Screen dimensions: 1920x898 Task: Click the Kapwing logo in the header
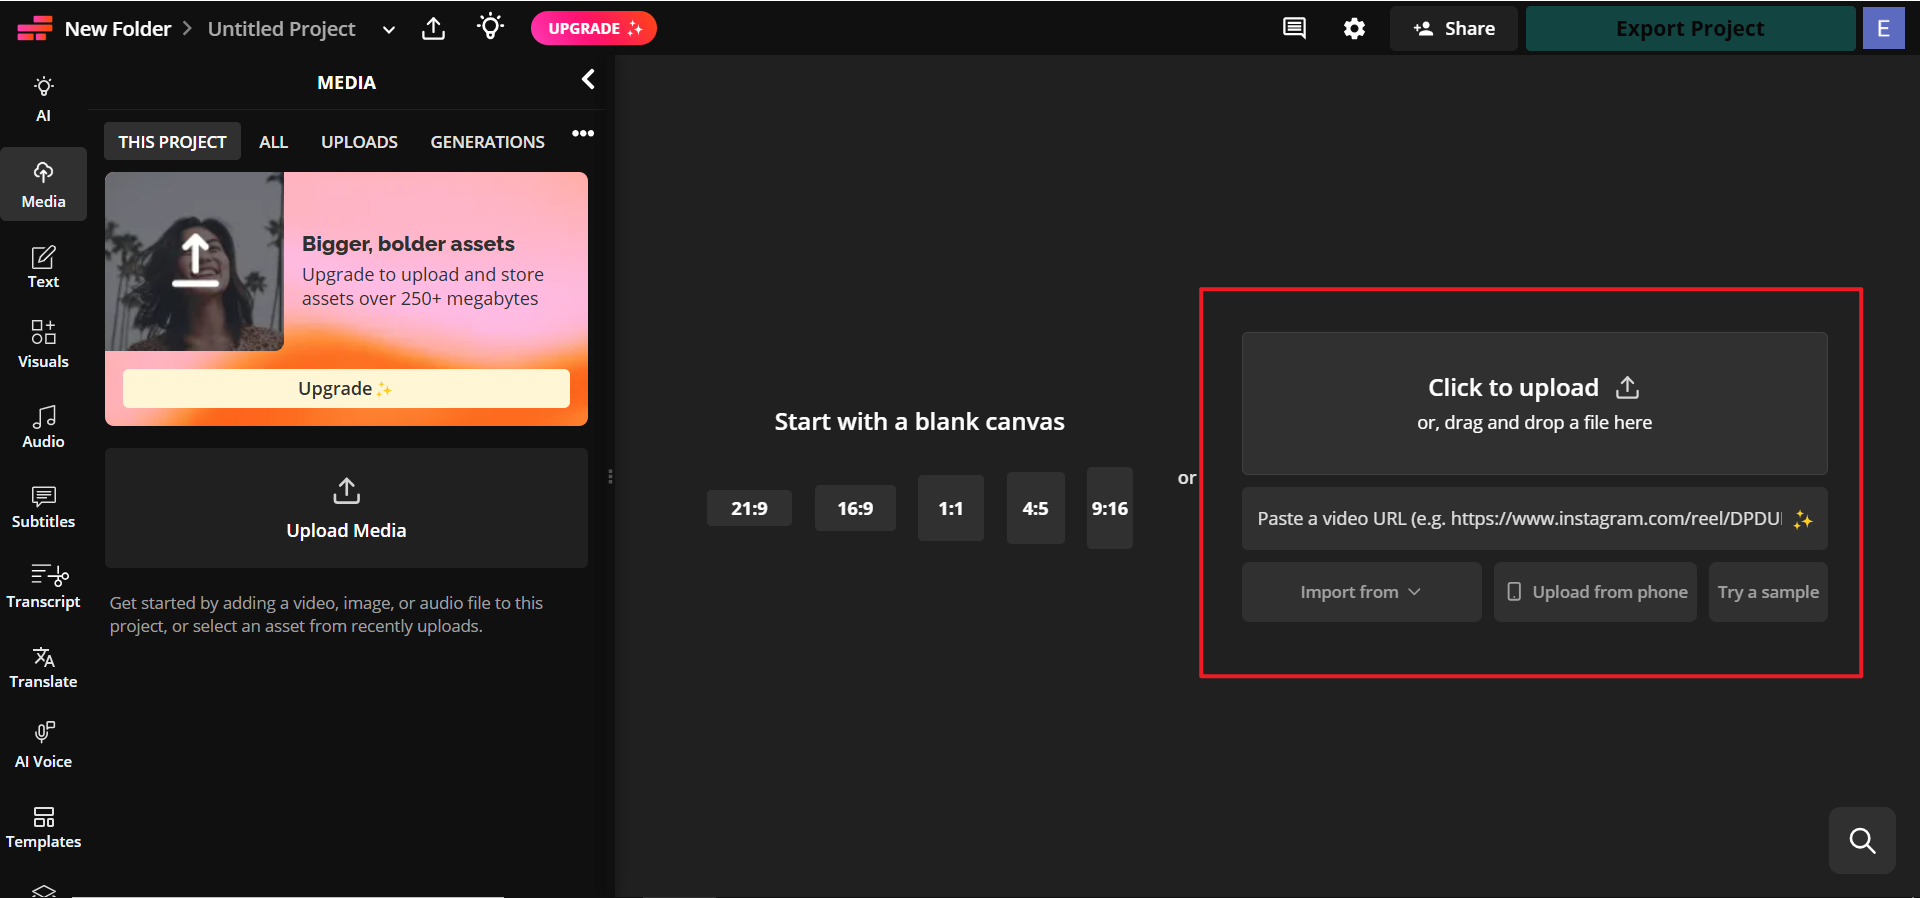(34, 28)
